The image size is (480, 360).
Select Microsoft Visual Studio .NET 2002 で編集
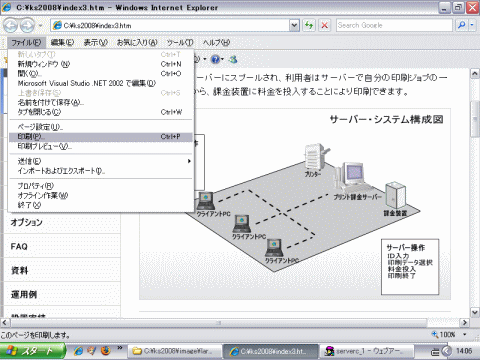coord(101,83)
